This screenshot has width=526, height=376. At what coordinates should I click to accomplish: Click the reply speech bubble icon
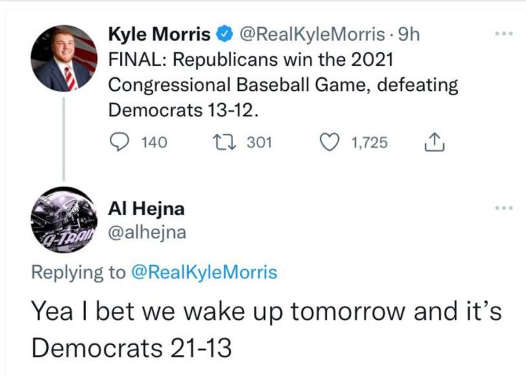119,142
